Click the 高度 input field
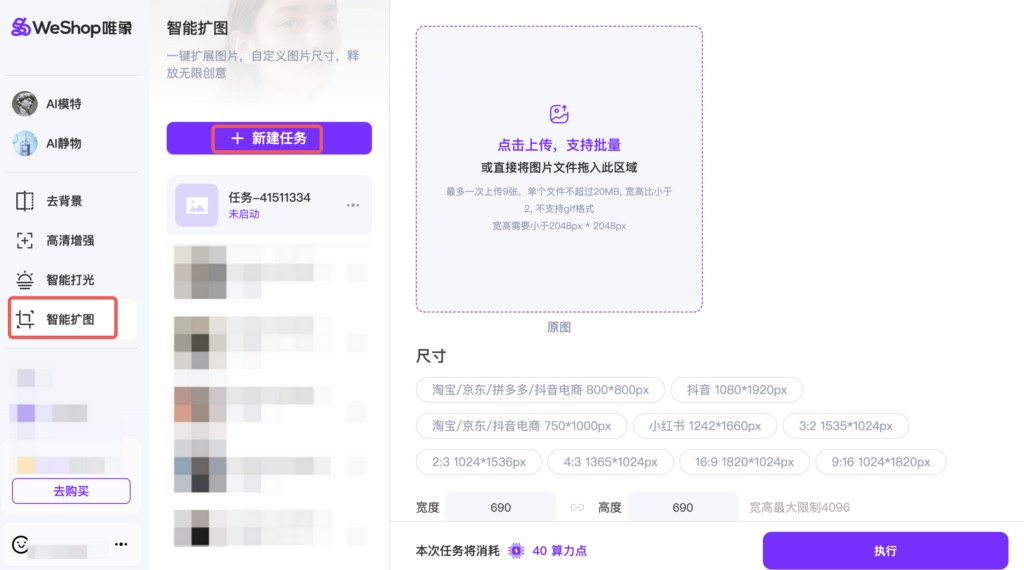 682,507
